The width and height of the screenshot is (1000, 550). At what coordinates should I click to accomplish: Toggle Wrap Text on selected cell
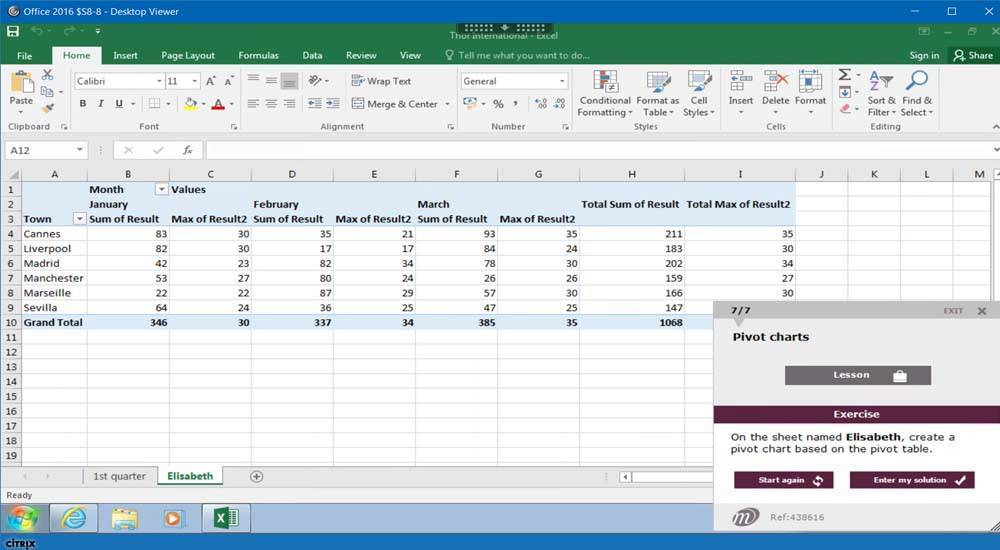[381, 81]
